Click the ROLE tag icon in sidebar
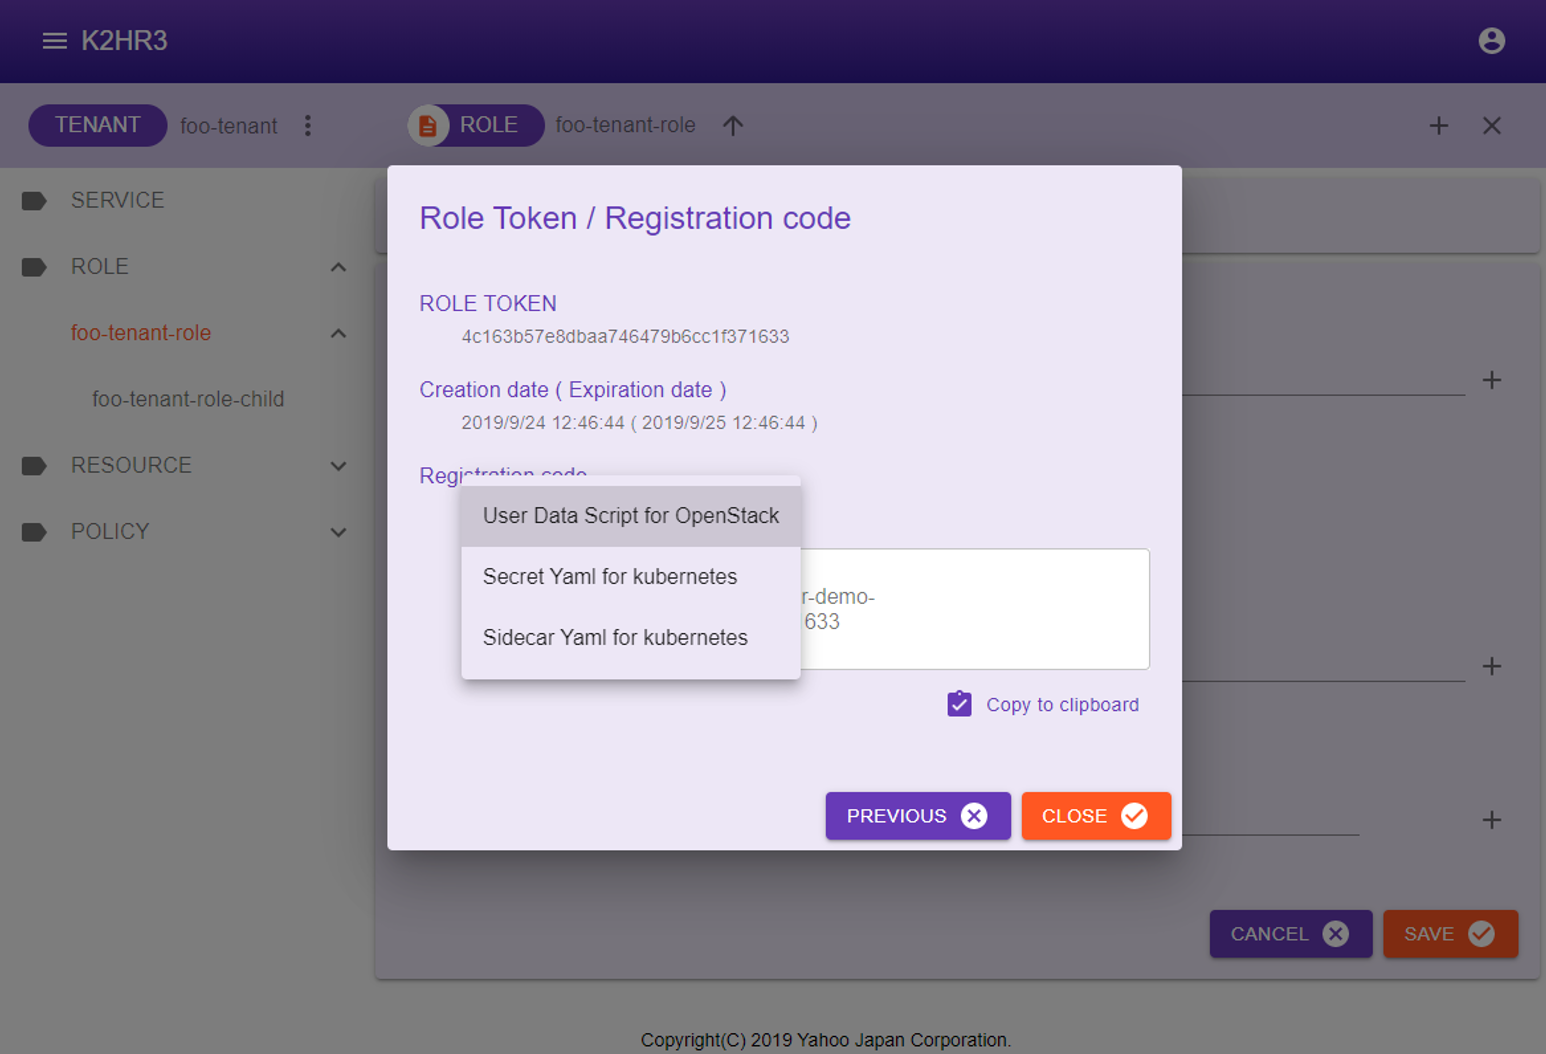Image resolution: width=1546 pixels, height=1054 pixels. pos(34,267)
